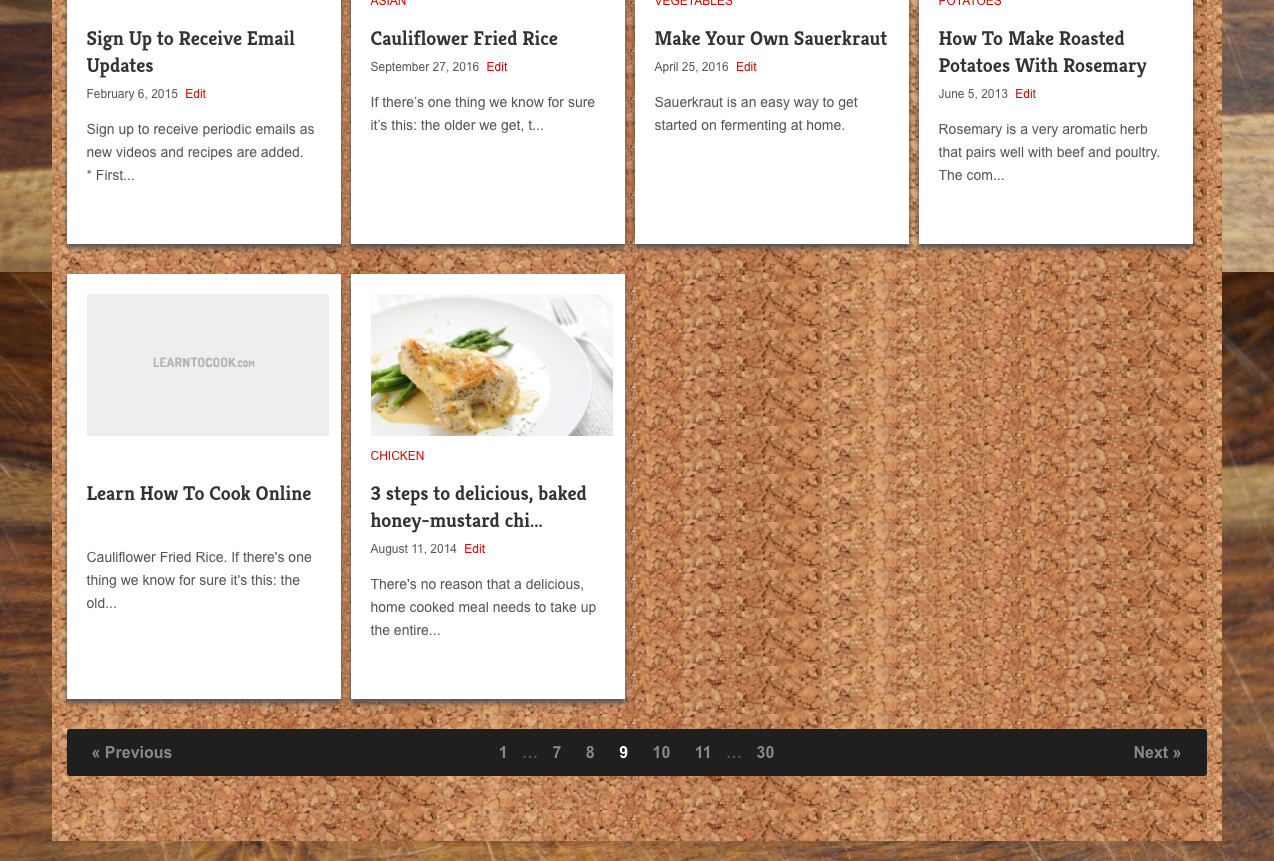
Task: Jump to pagination page 11
Action: point(703,753)
